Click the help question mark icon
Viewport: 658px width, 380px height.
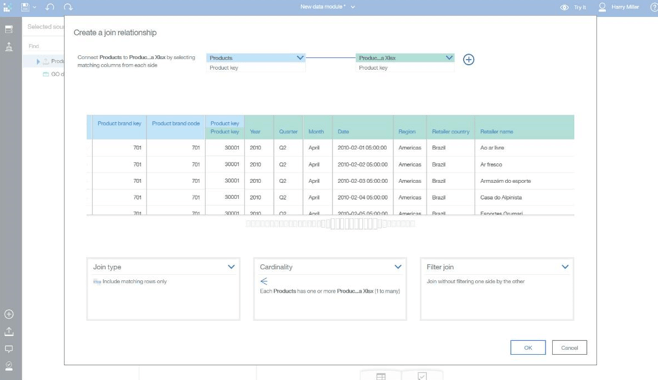pos(654,7)
